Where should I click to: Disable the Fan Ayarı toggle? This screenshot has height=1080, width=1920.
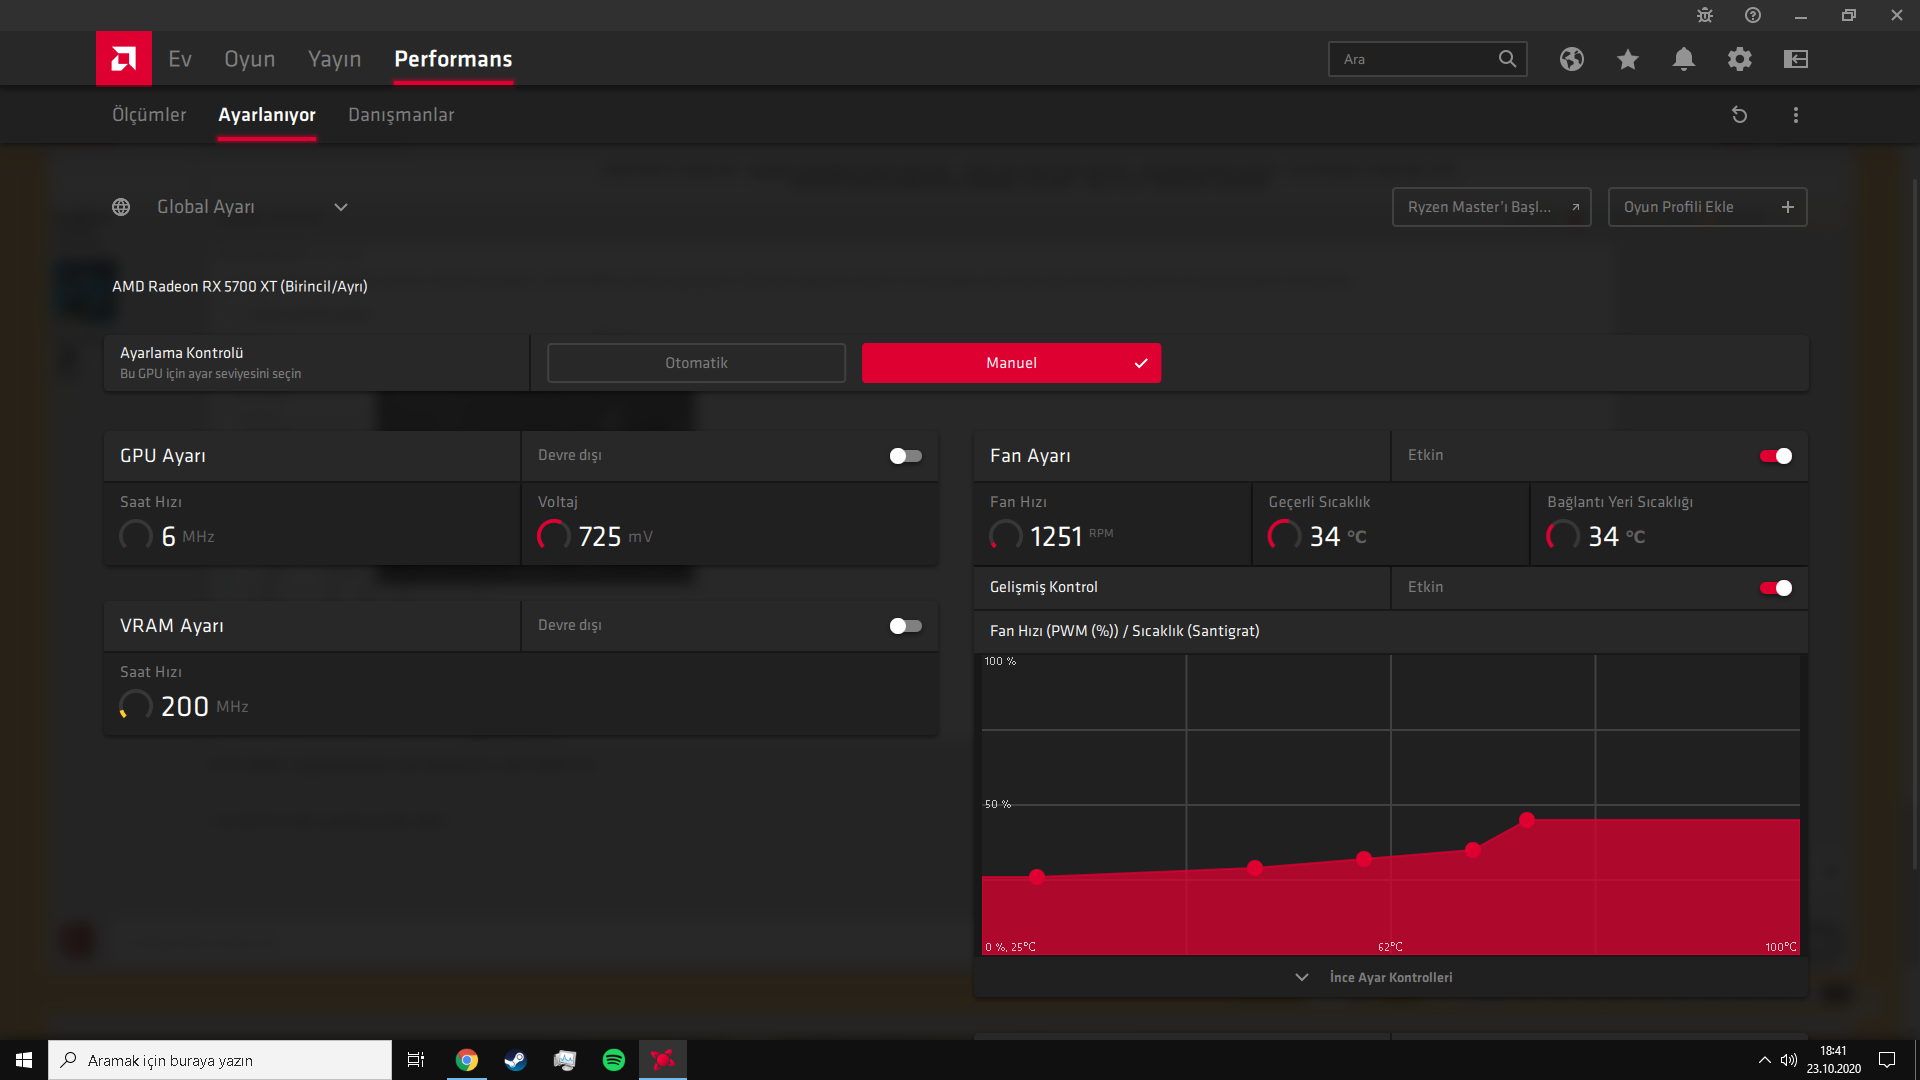tap(1776, 456)
